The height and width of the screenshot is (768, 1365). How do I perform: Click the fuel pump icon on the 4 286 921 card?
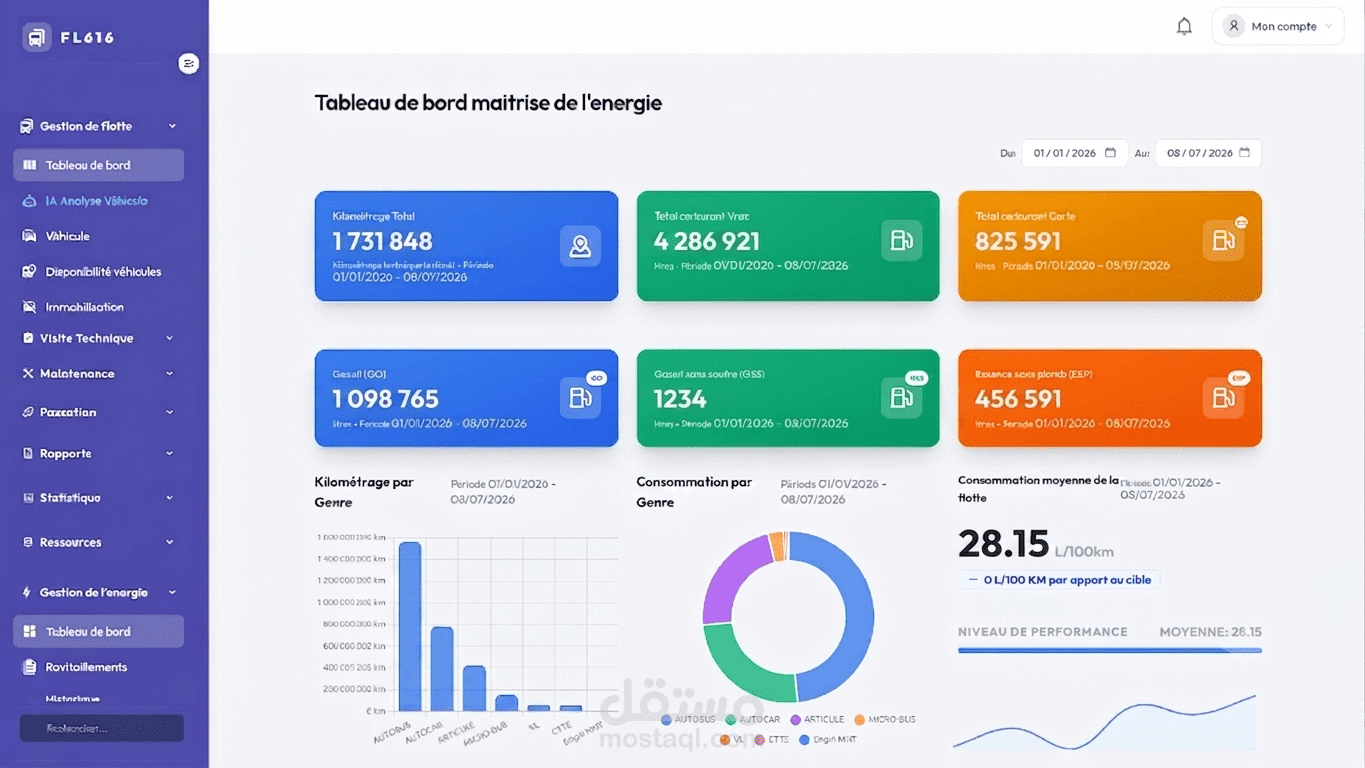point(901,240)
